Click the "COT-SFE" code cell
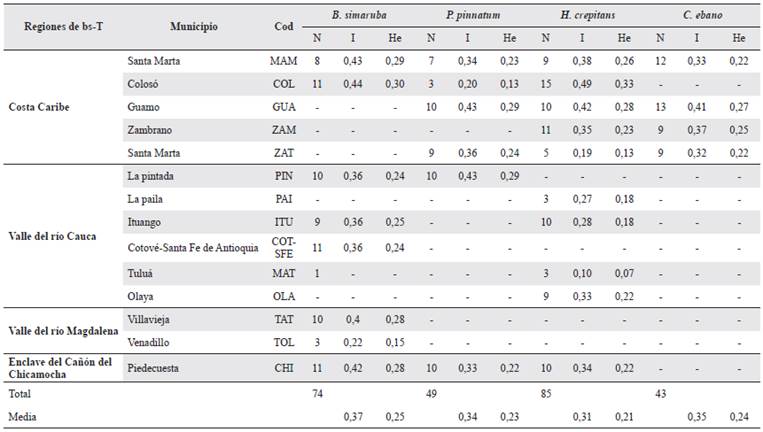763x432 pixels. pyautogui.click(x=283, y=247)
